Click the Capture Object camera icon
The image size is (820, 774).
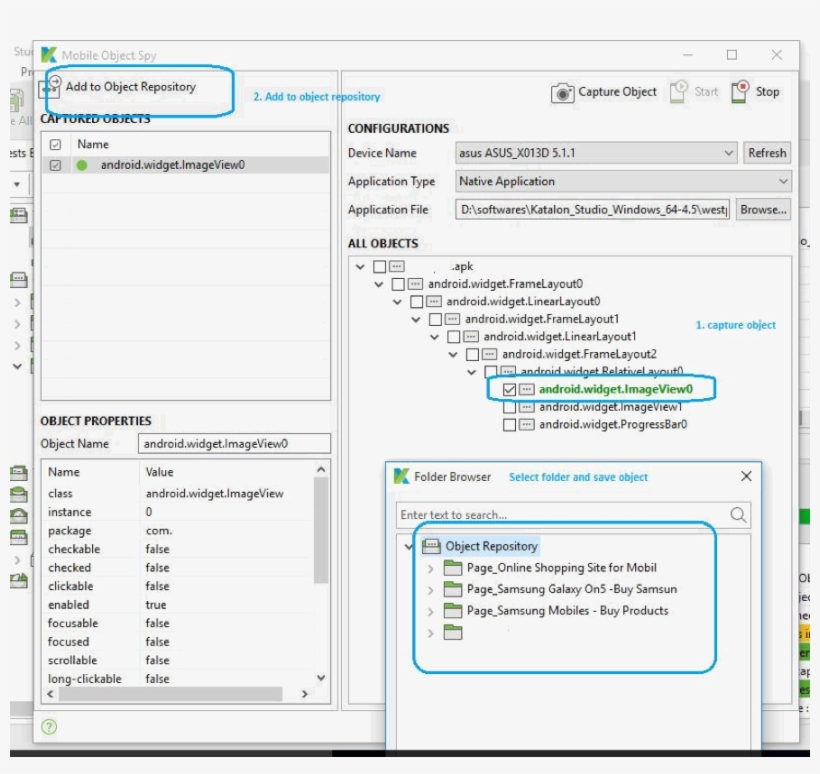pyautogui.click(x=563, y=93)
